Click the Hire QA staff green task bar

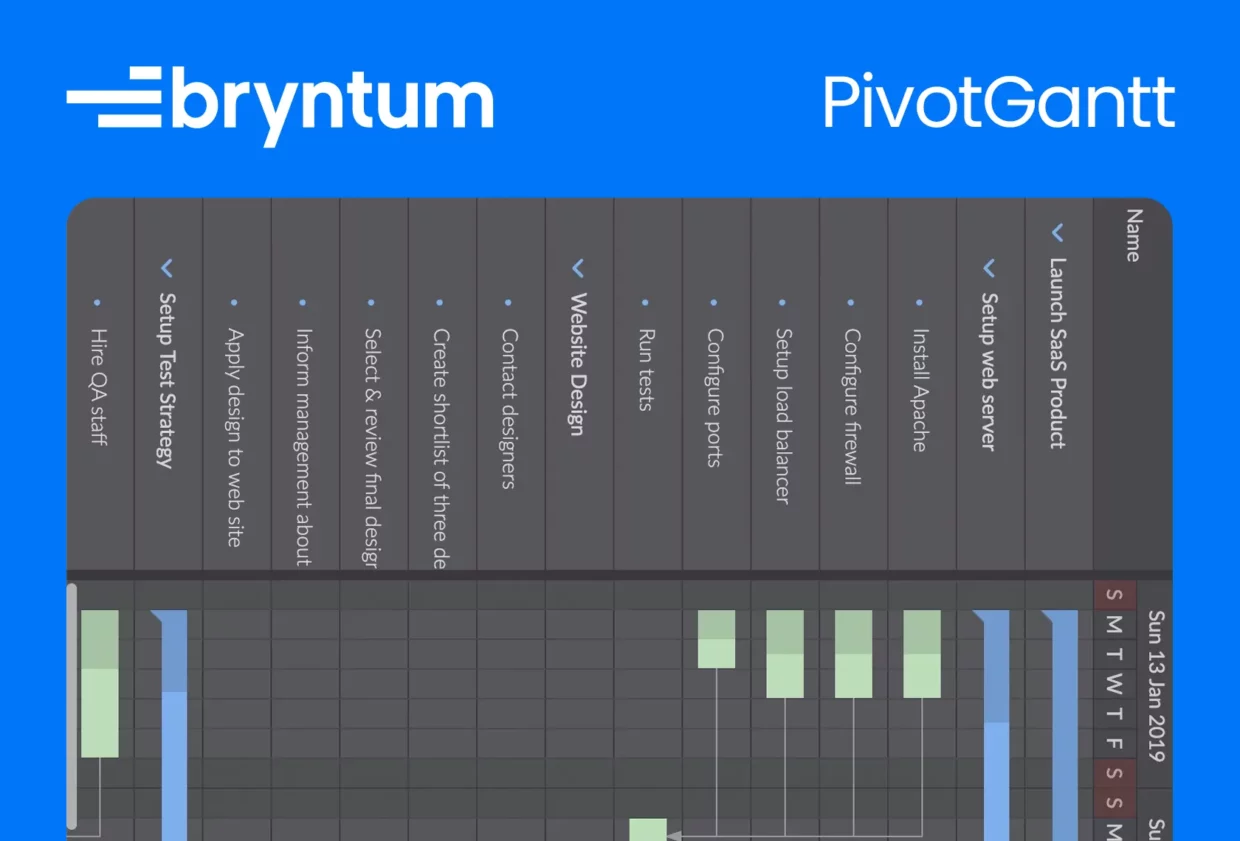100,683
